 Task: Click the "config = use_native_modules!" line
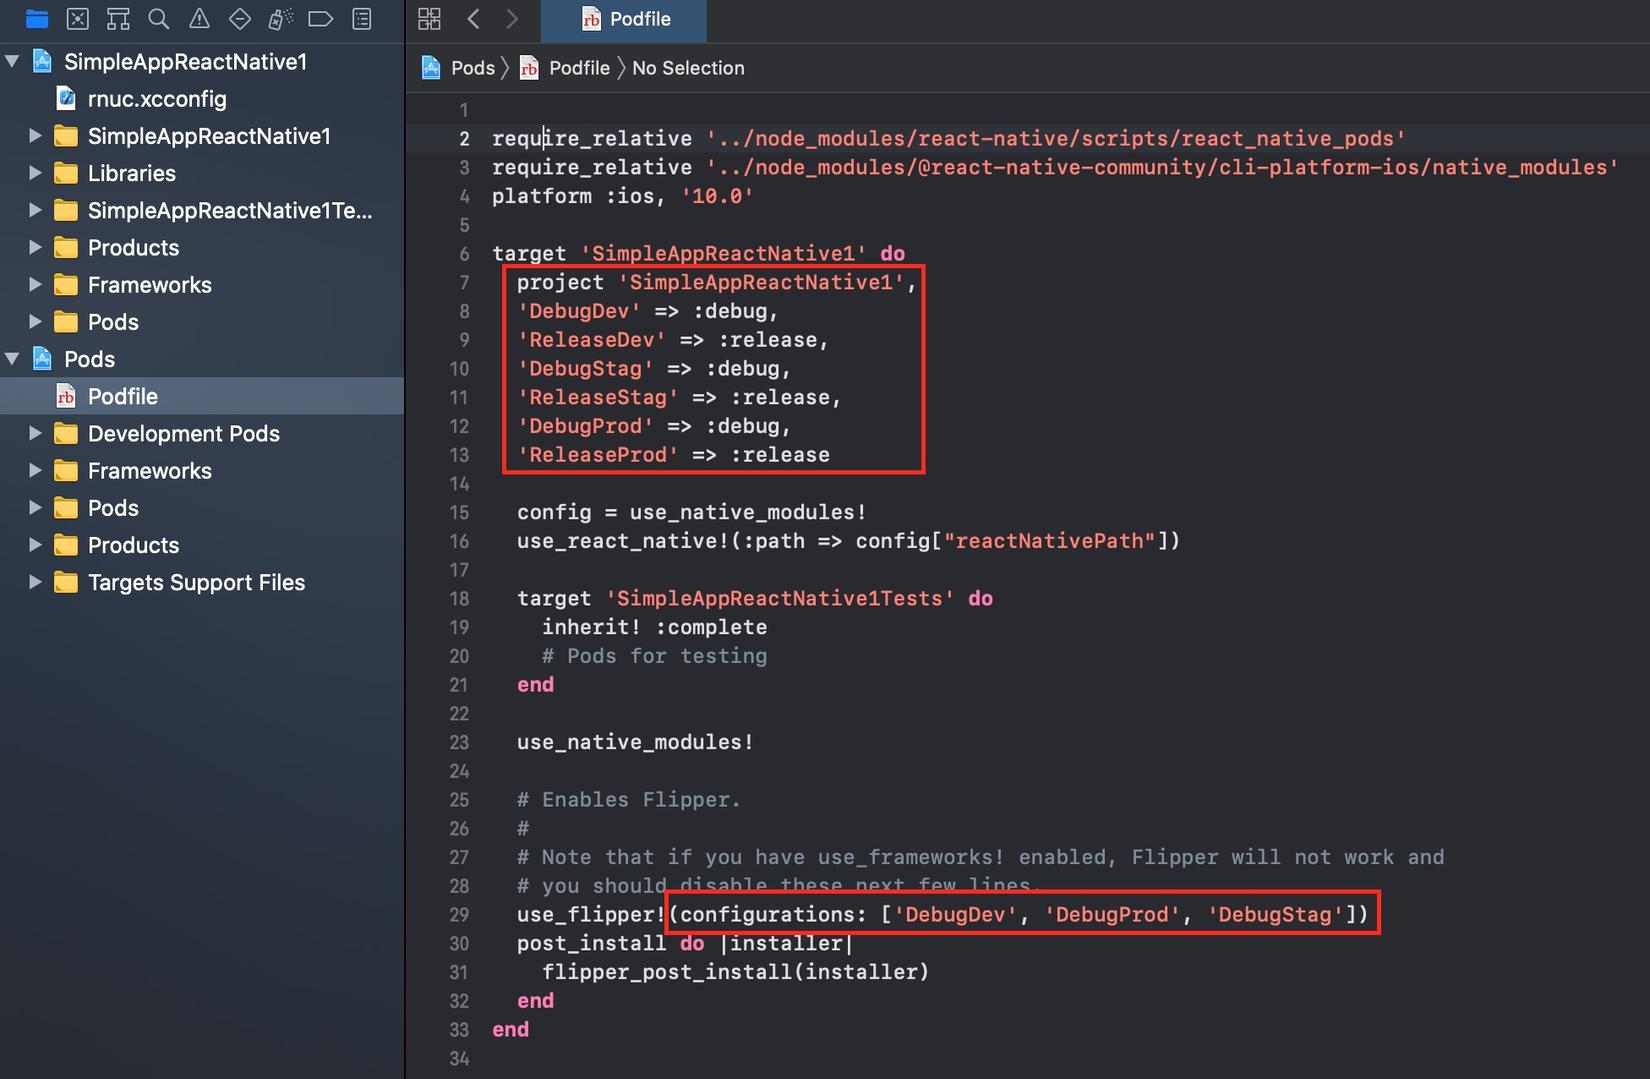point(691,512)
